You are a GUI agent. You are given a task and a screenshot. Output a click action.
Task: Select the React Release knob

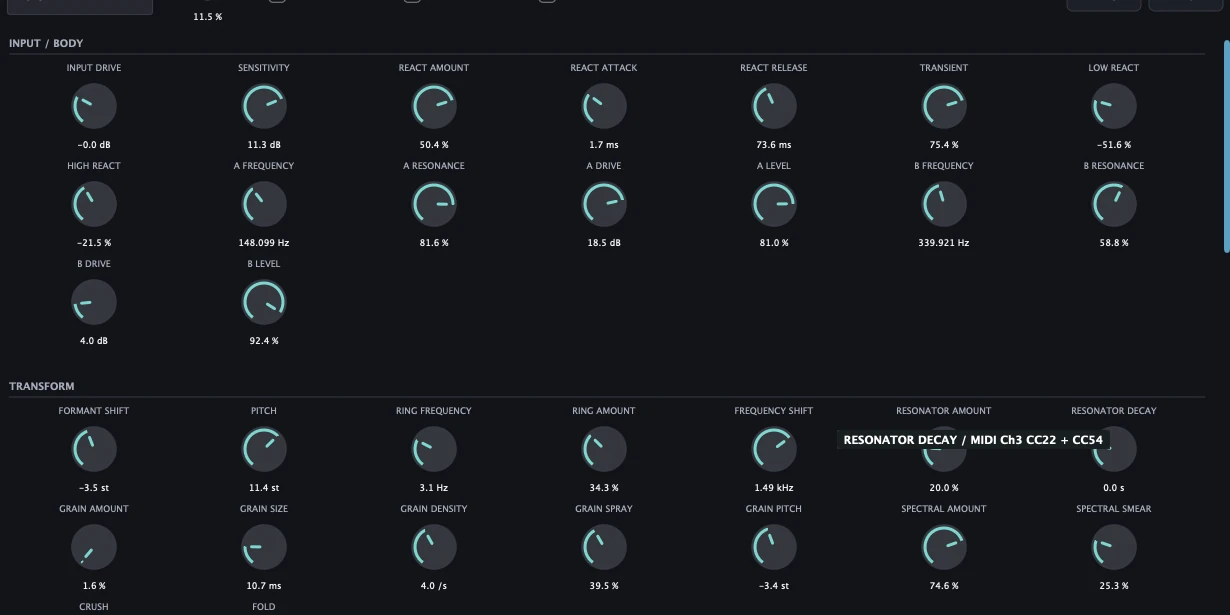pyautogui.click(x=774, y=106)
